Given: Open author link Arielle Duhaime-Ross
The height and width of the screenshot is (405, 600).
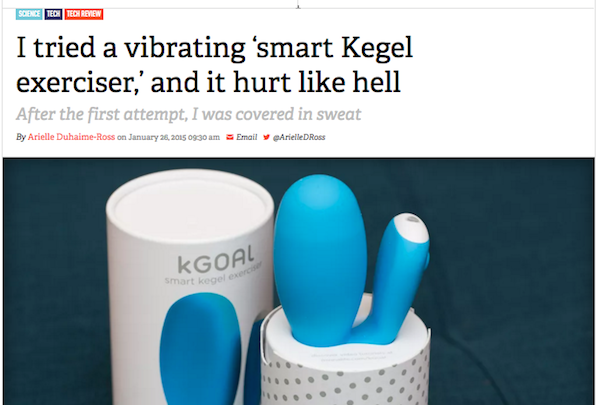Looking at the screenshot, I should [x=71, y=137].
